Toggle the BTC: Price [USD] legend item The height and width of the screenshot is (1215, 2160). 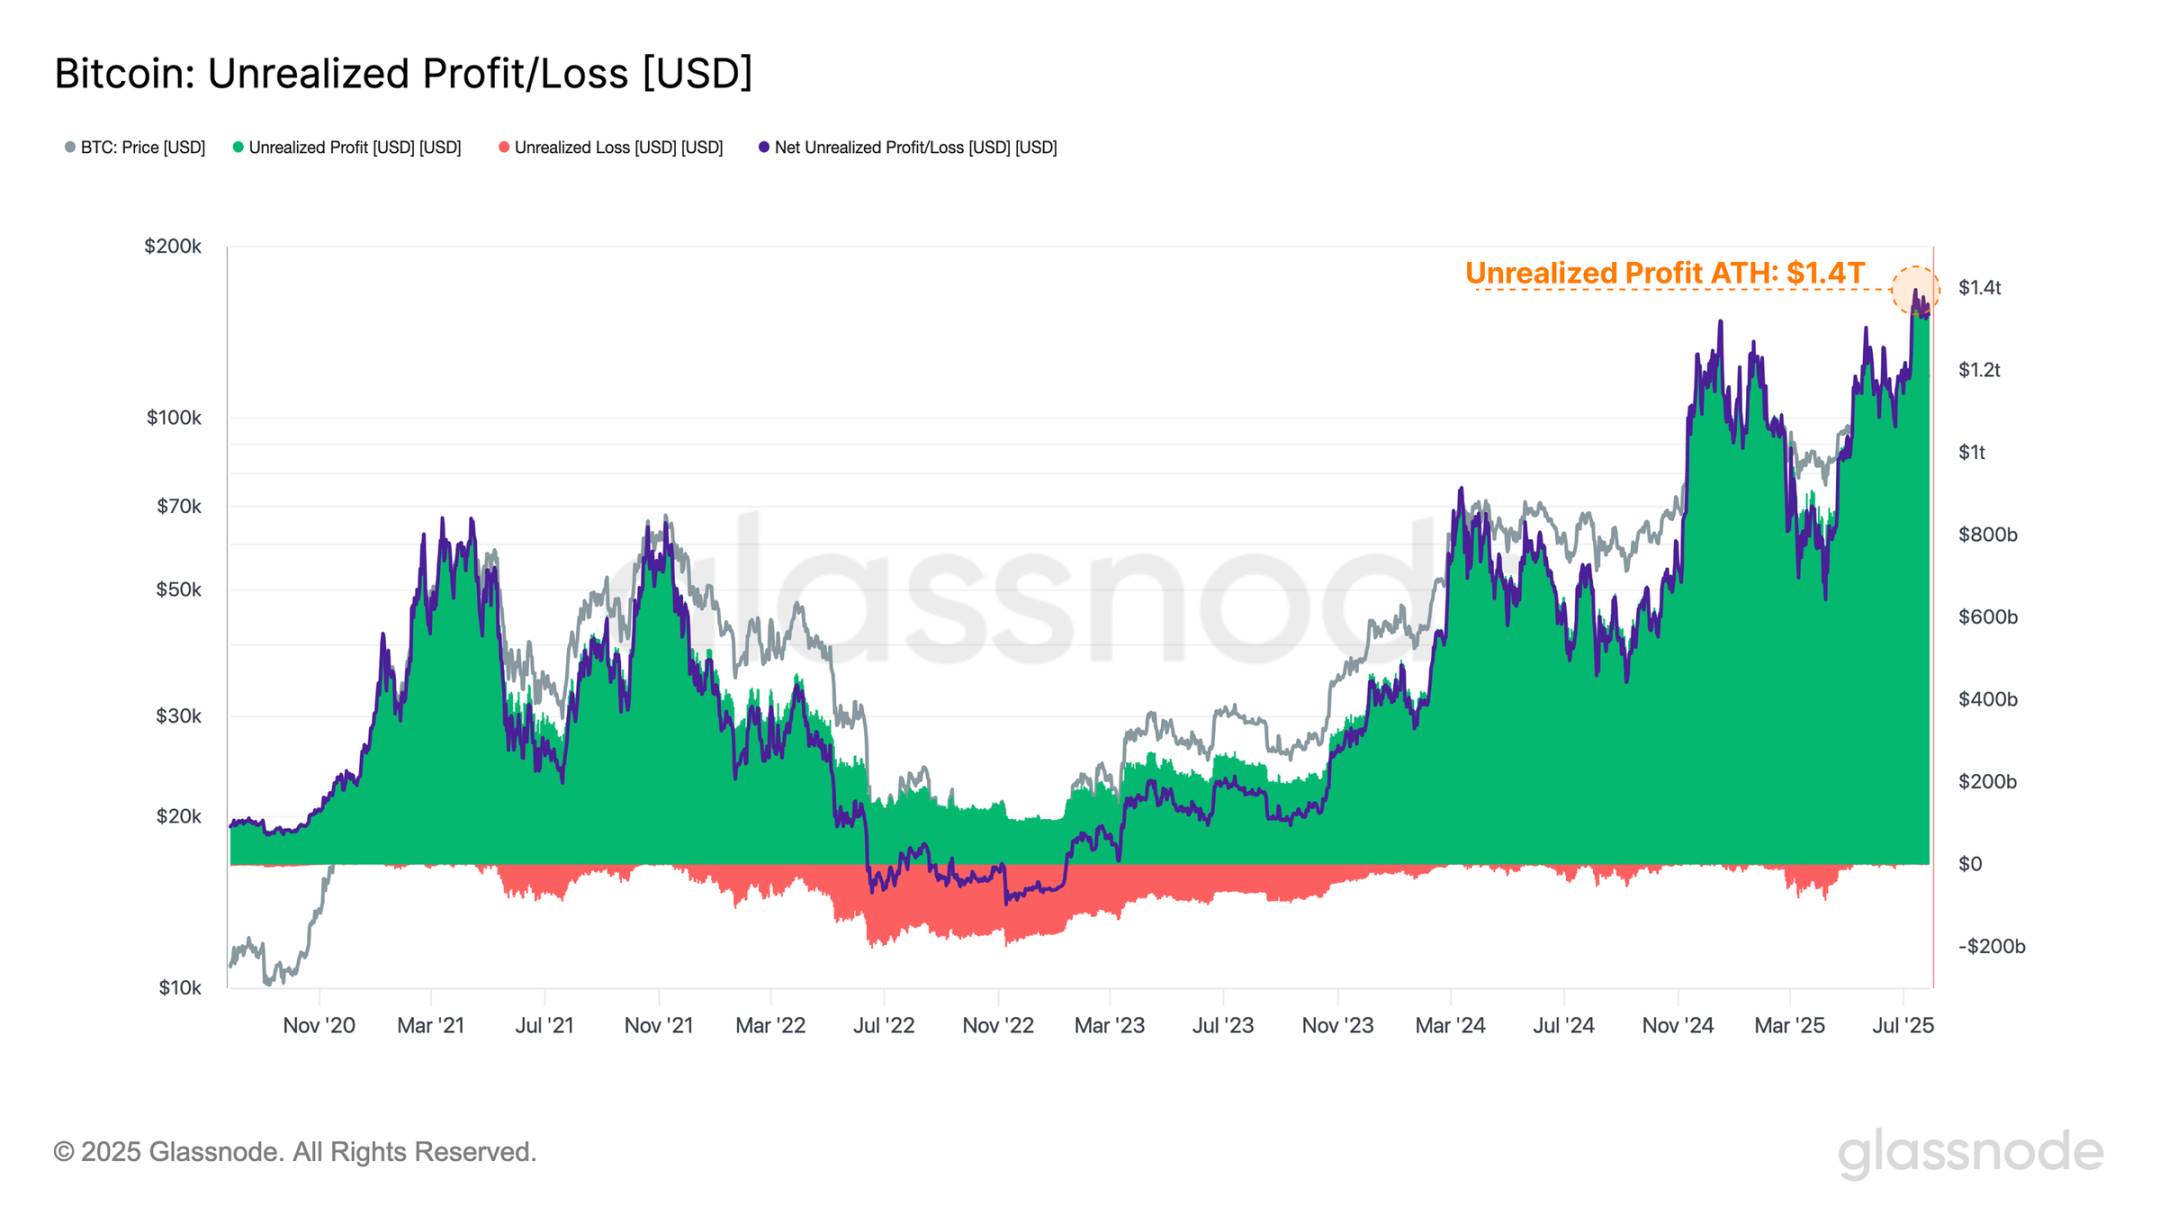pos(135,147)
